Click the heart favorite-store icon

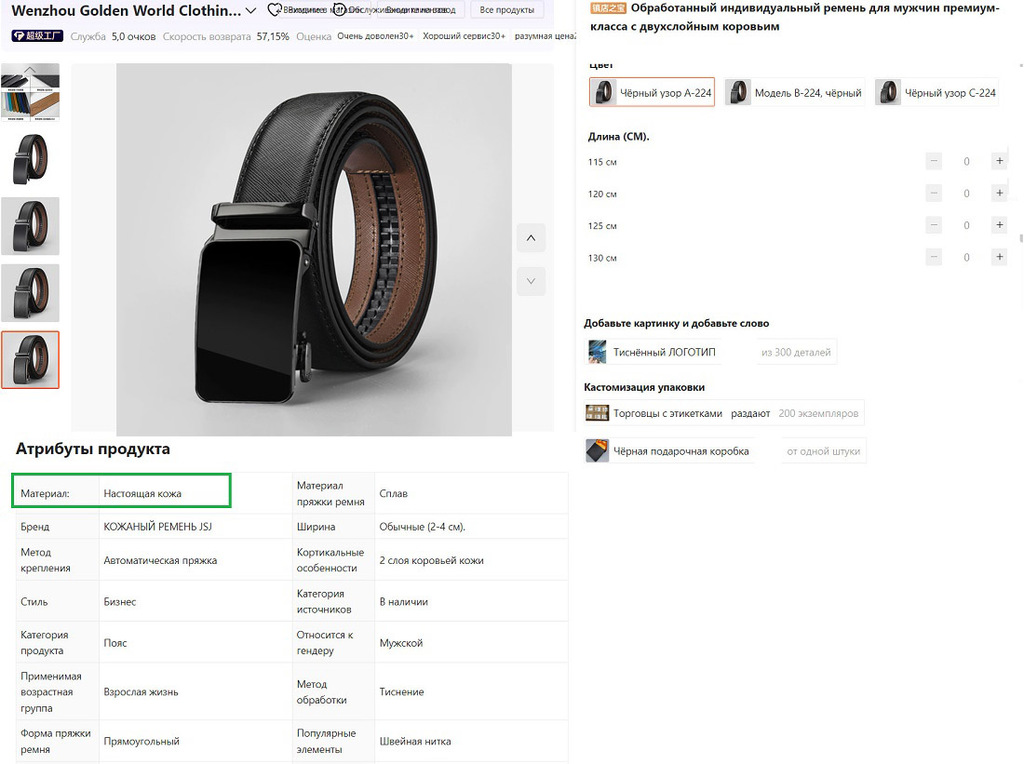[273, 10]
